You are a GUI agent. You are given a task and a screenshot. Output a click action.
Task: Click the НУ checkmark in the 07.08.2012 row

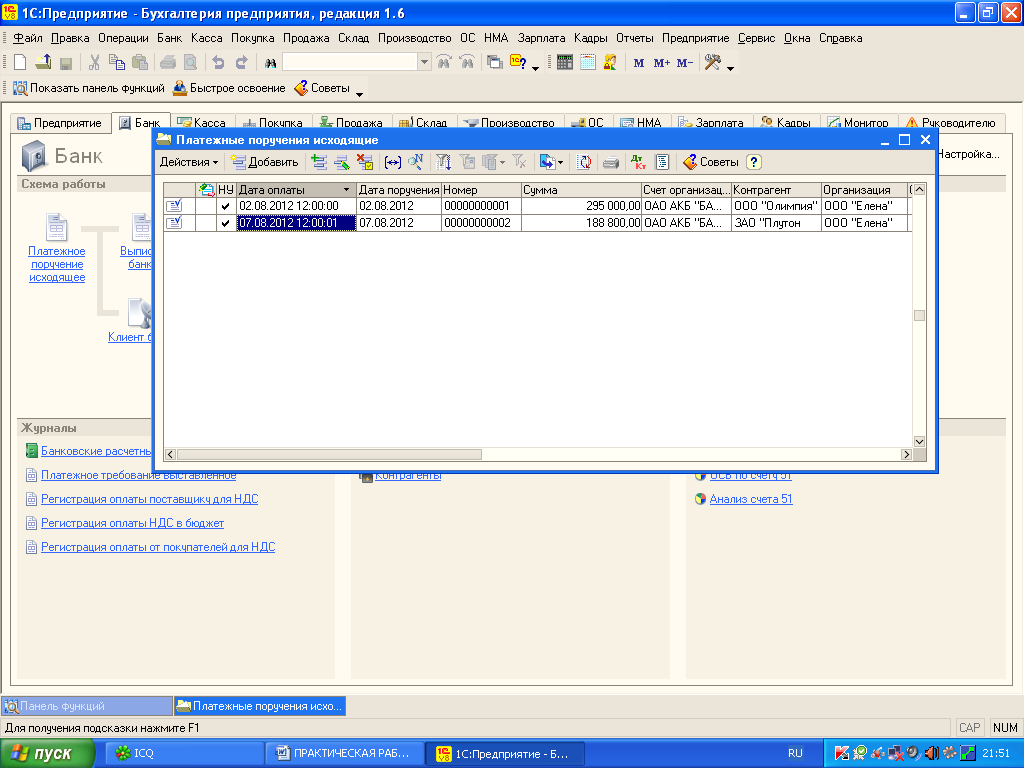[226, 223]
